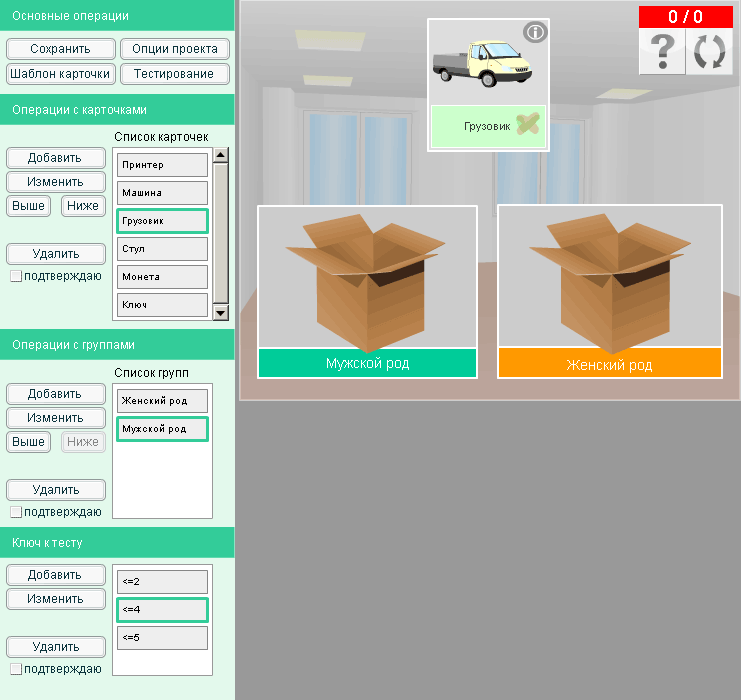Move card up with Выше button
Screen dimensions: 741x700
point(28,206)
